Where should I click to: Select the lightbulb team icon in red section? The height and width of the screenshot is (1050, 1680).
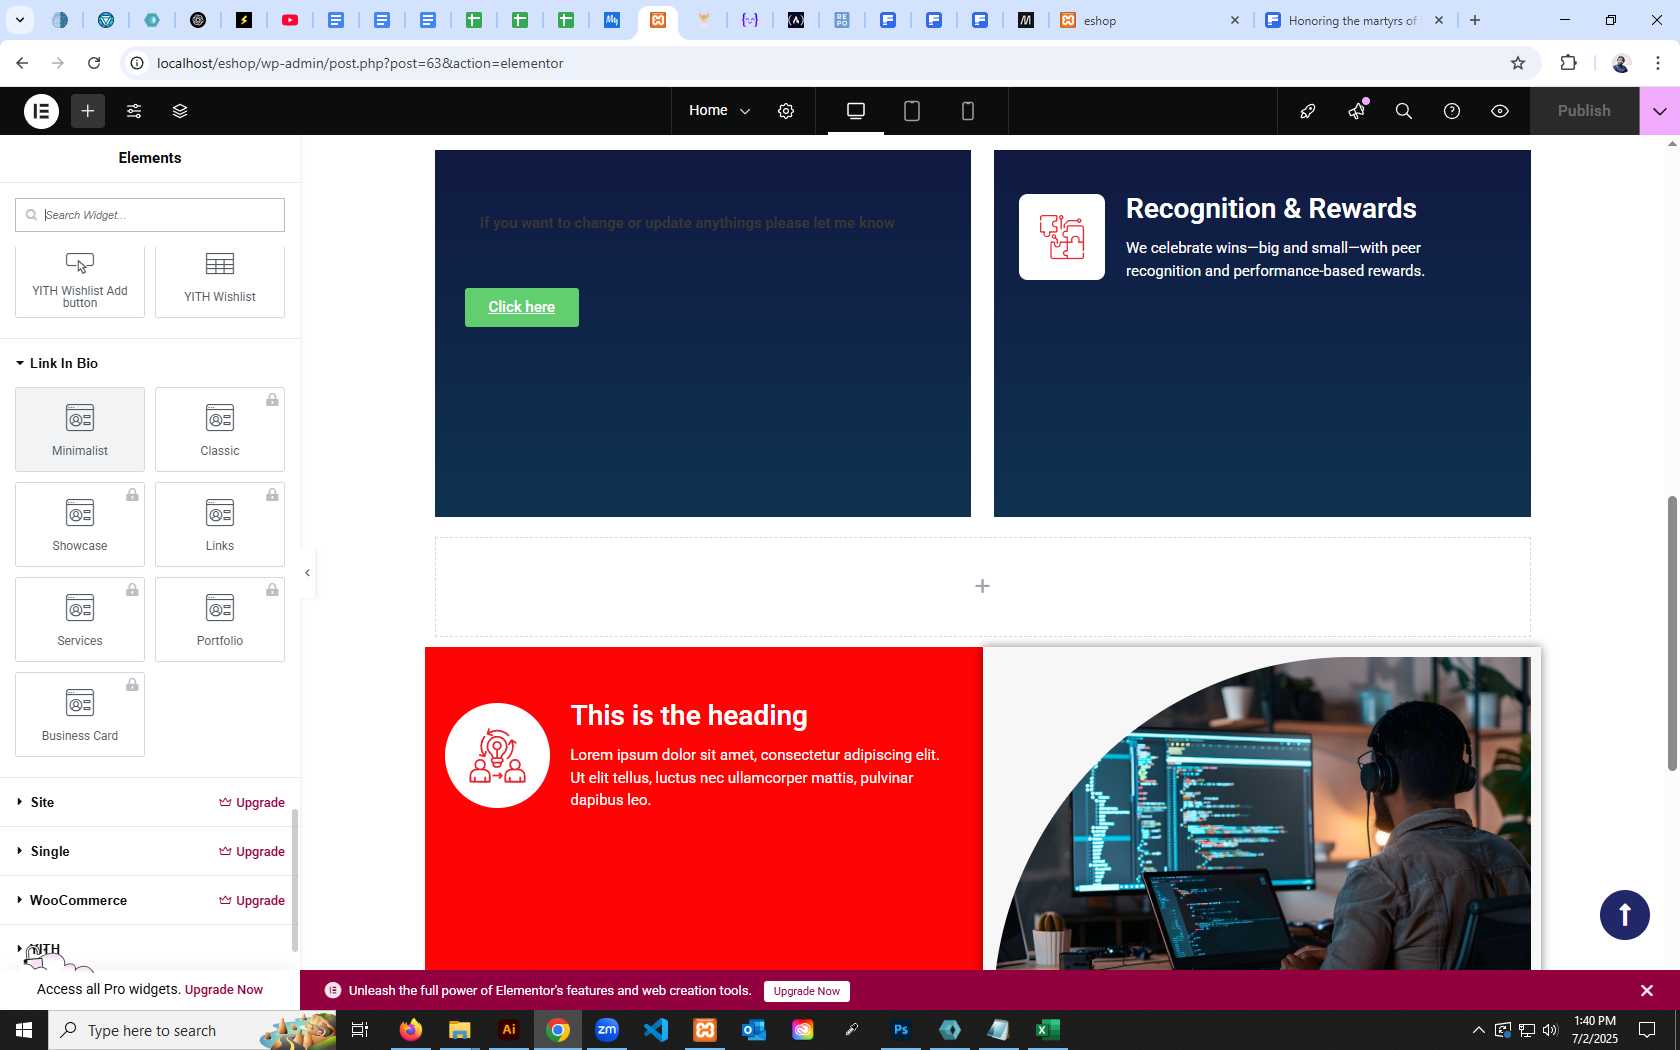click(x=497, y=755)
